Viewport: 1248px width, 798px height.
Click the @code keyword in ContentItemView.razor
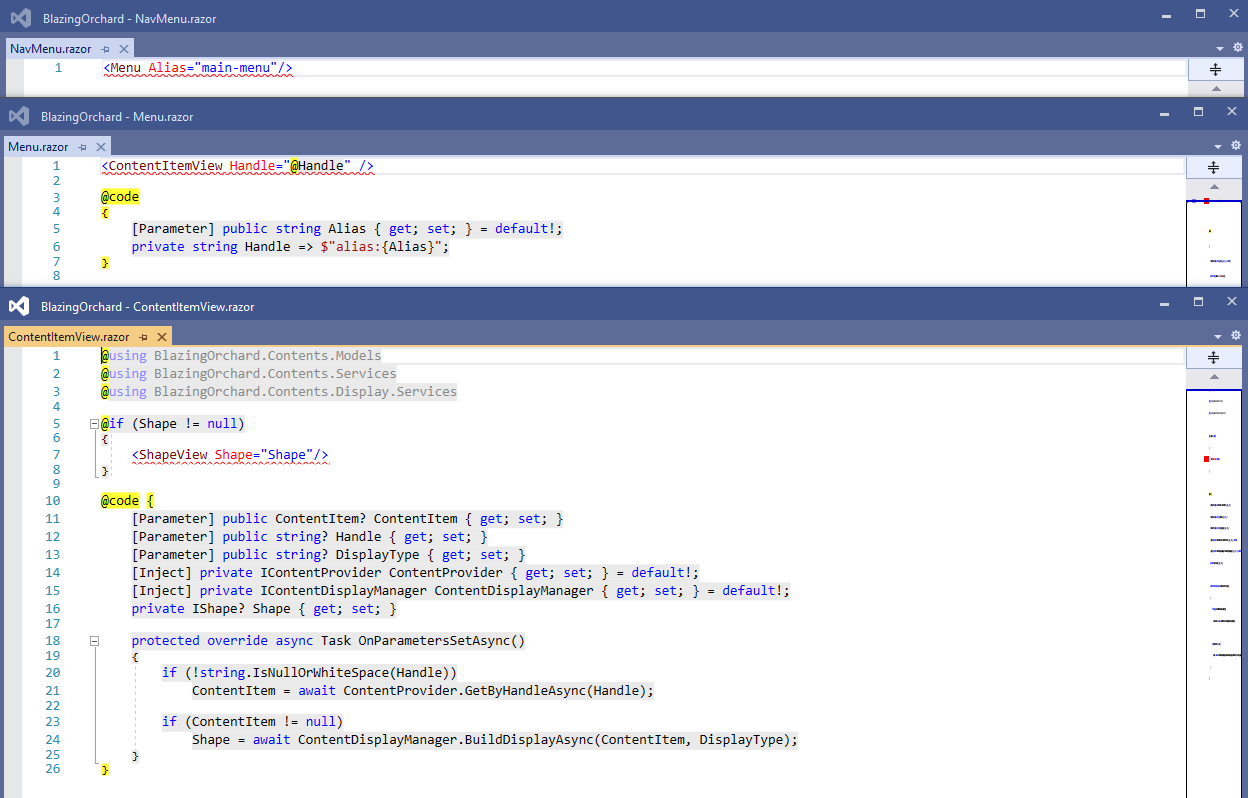tap(120, 501)
